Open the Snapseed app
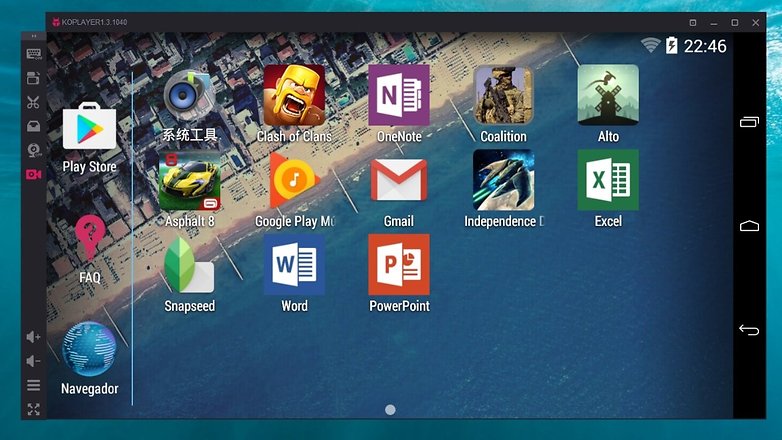Screen dimensions: 782x440 (189, 265)
